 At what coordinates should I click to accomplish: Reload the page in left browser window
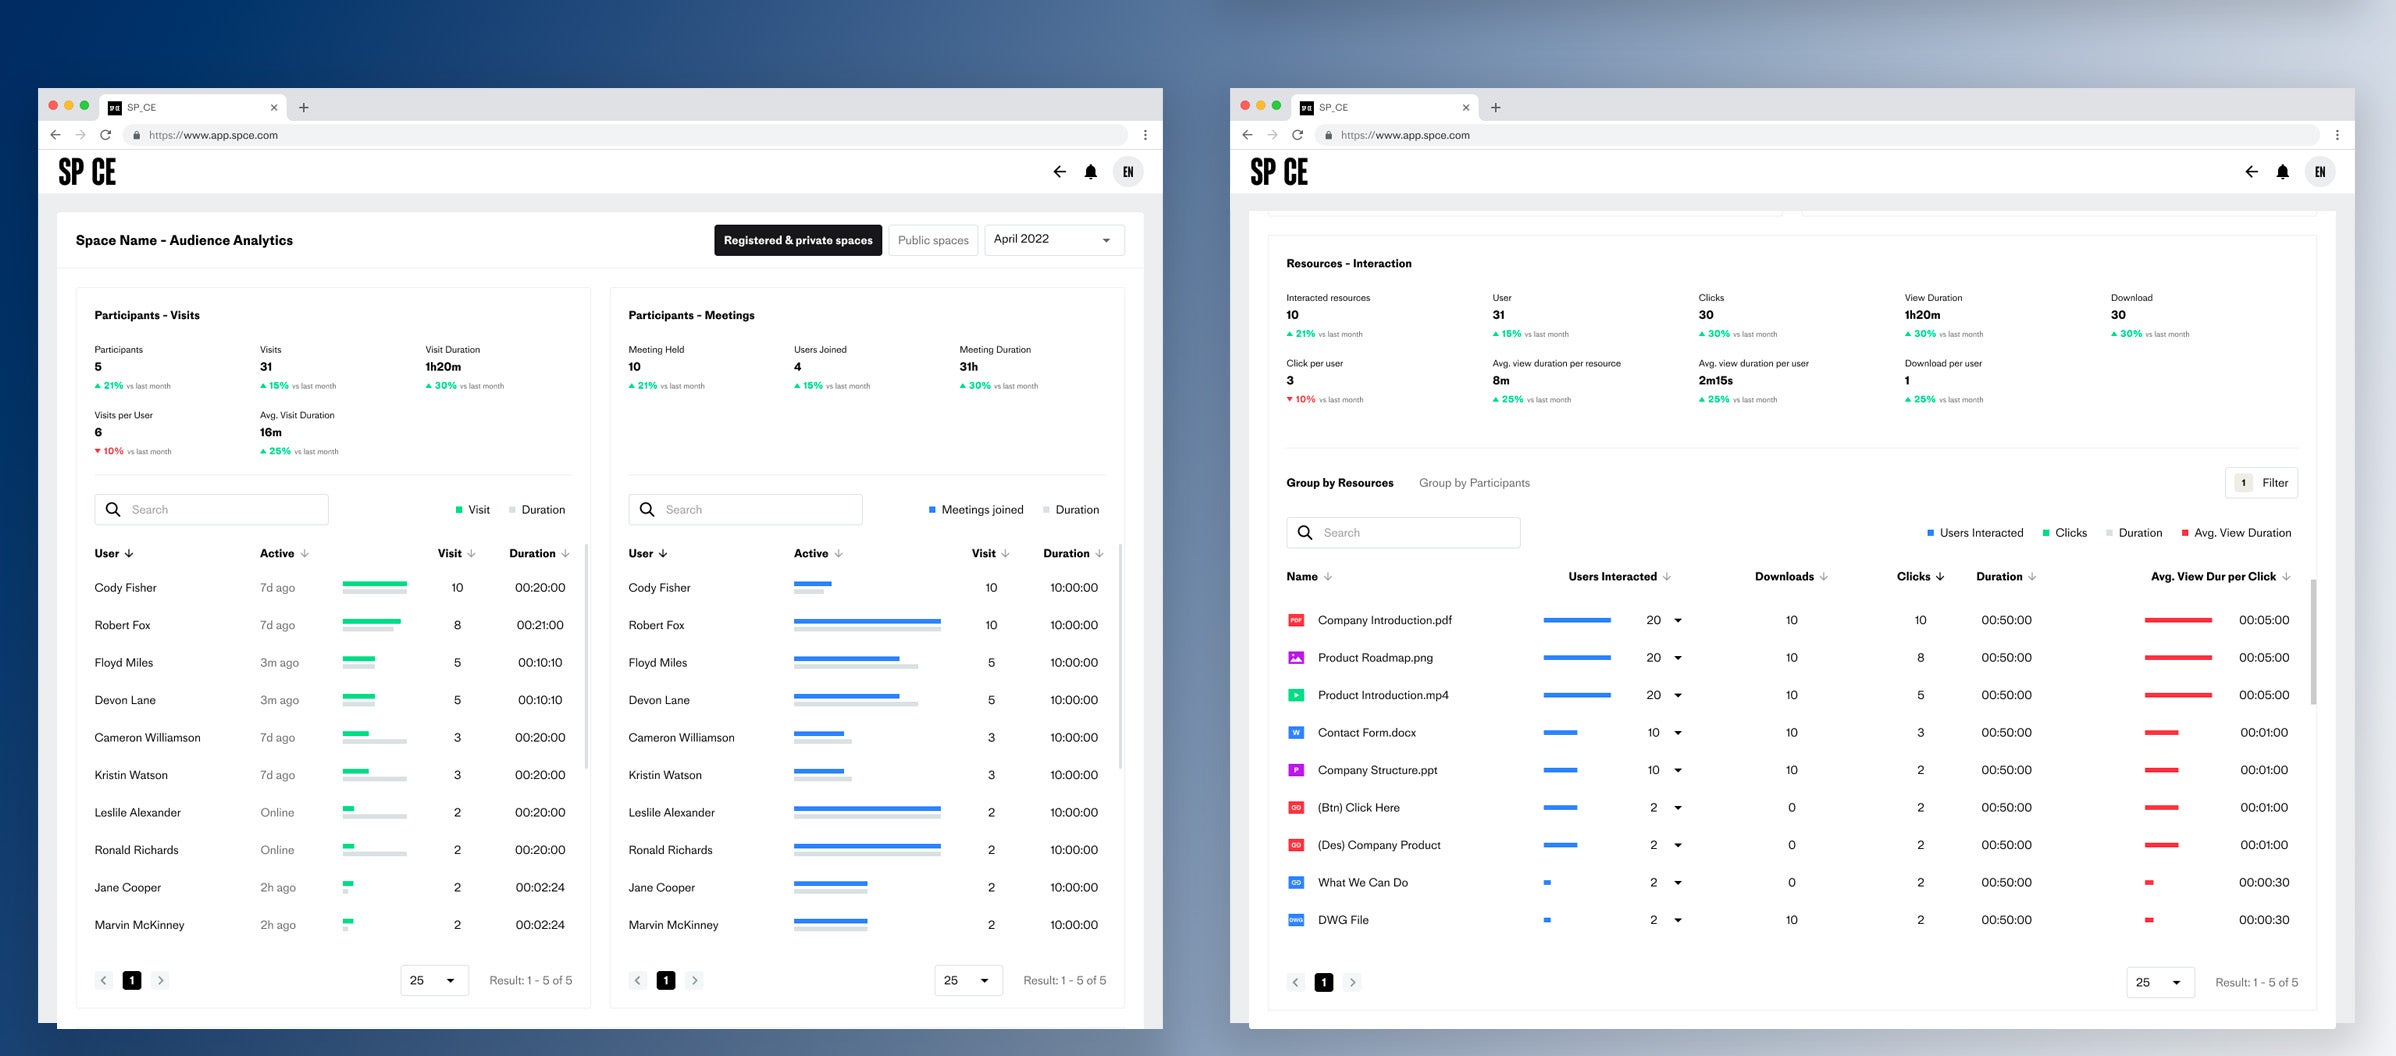105,135
